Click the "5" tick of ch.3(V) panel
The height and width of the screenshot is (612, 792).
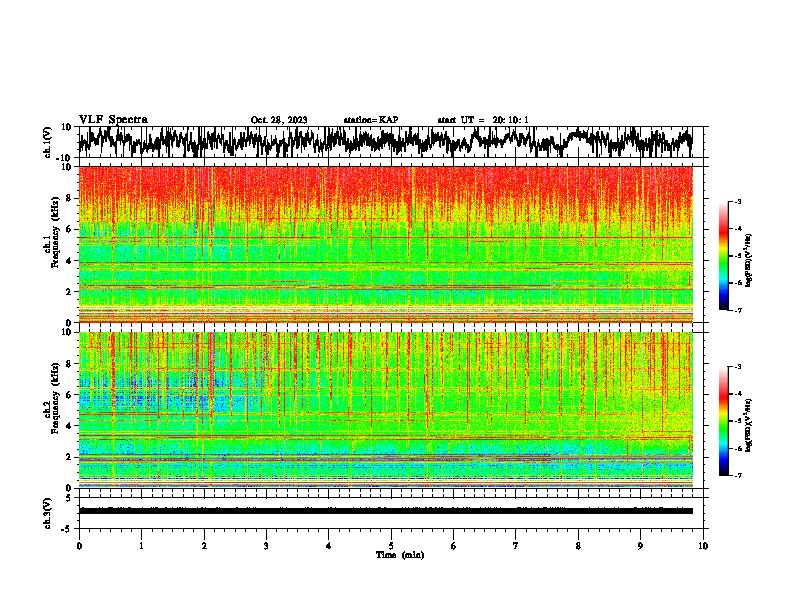(x=69, y=498)
